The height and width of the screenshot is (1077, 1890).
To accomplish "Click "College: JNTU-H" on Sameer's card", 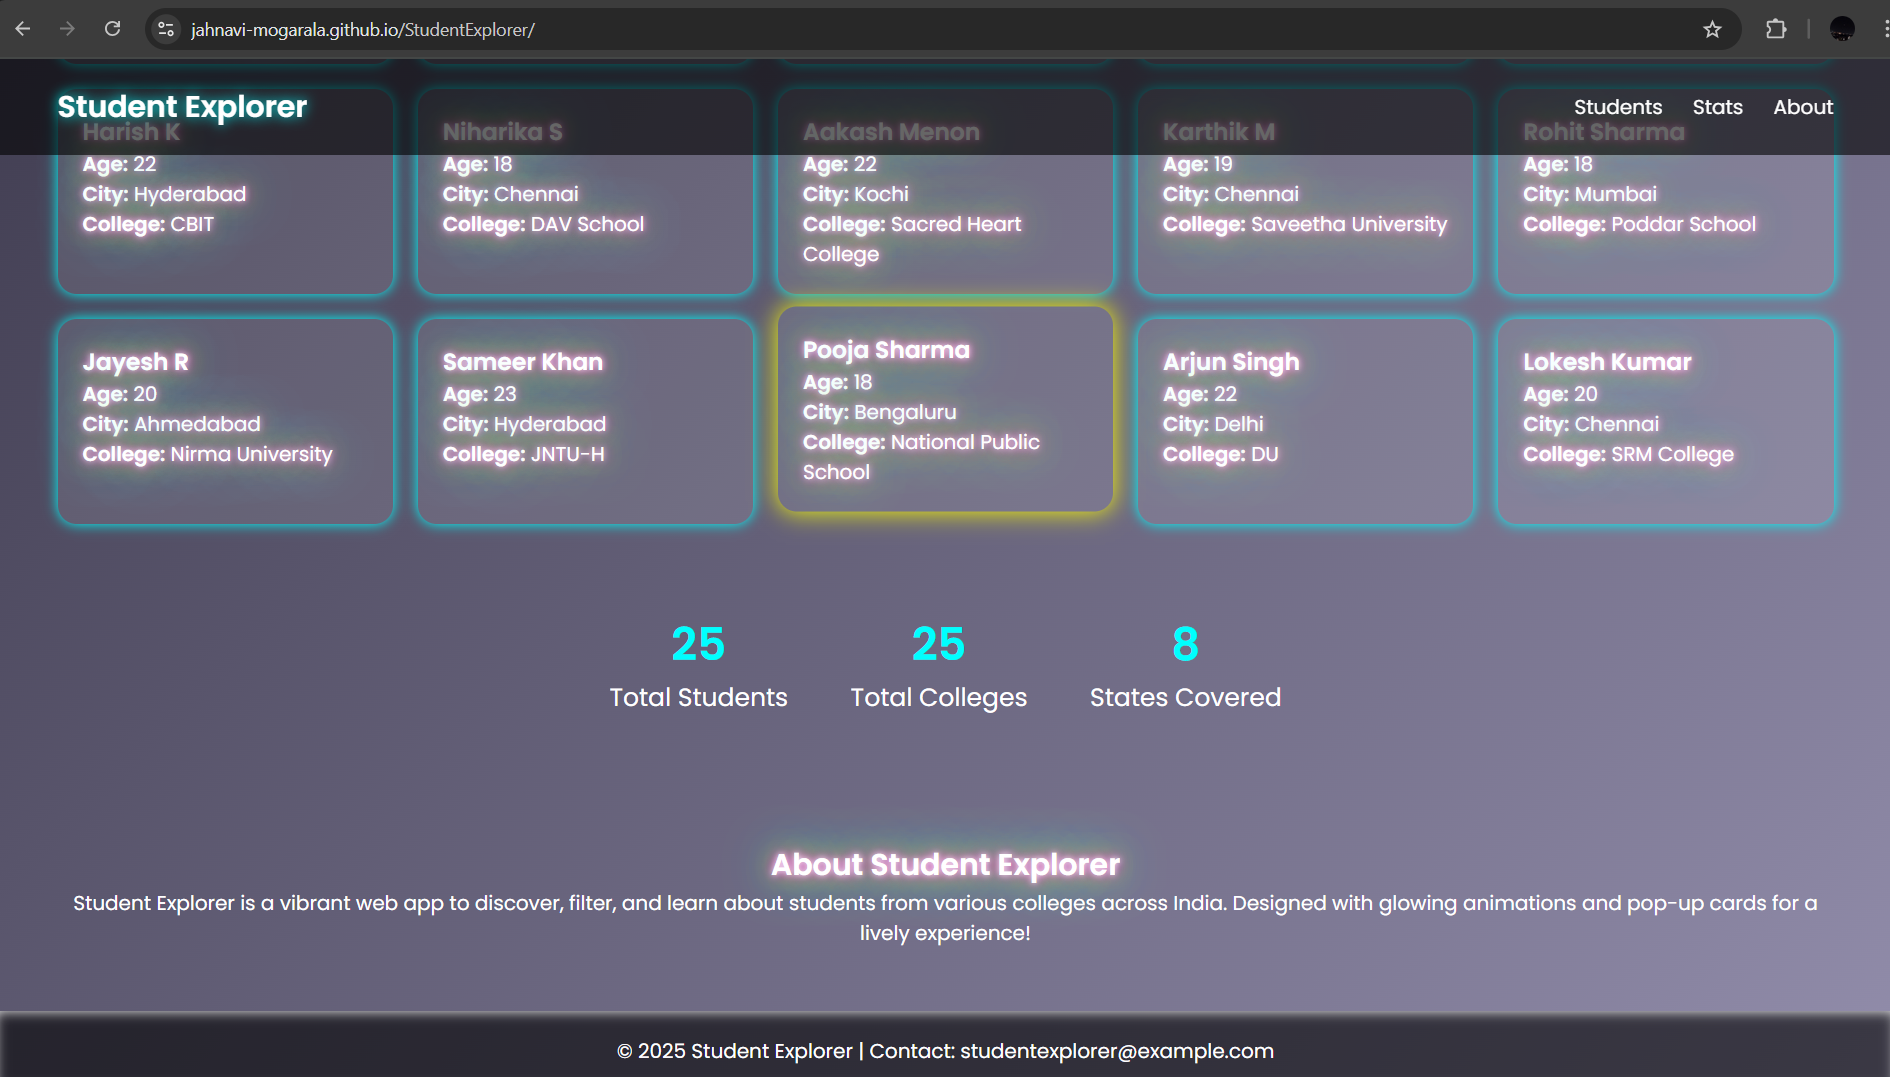I will tap(523, 454).
